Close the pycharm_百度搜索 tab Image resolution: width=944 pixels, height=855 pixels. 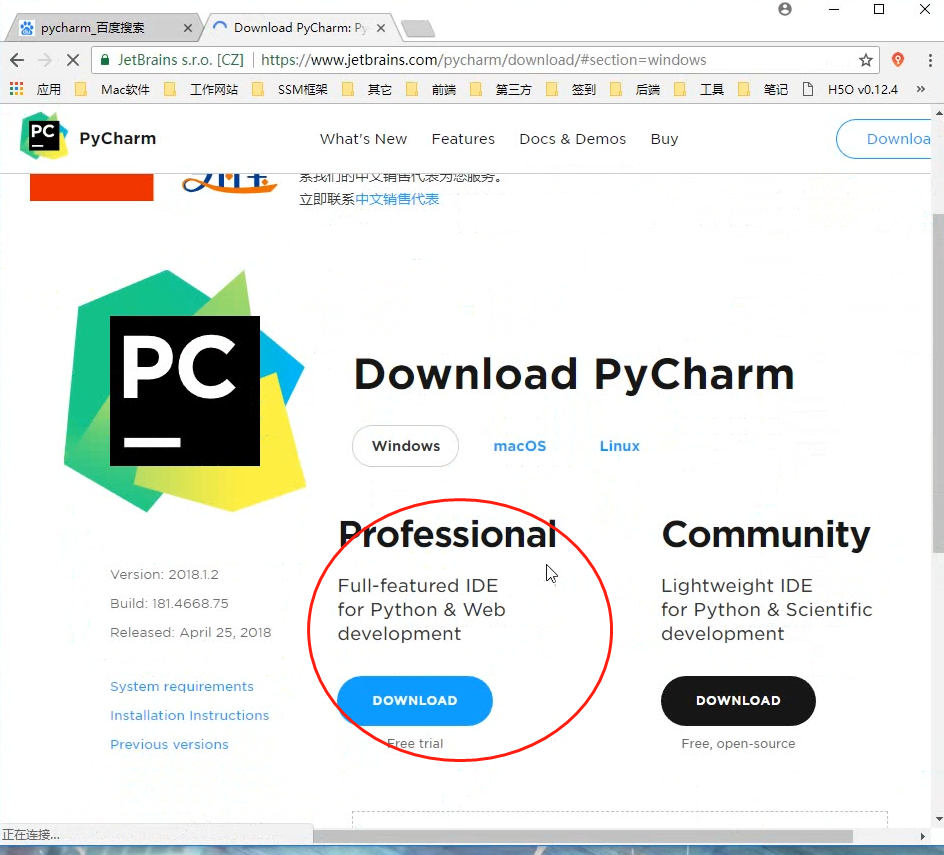[x=188, y=28]
